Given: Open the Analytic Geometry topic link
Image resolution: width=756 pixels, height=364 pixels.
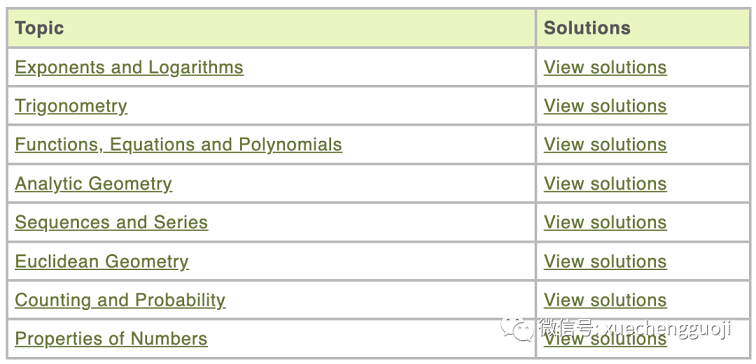Looking at the screenshot, I should coord(94,184).
